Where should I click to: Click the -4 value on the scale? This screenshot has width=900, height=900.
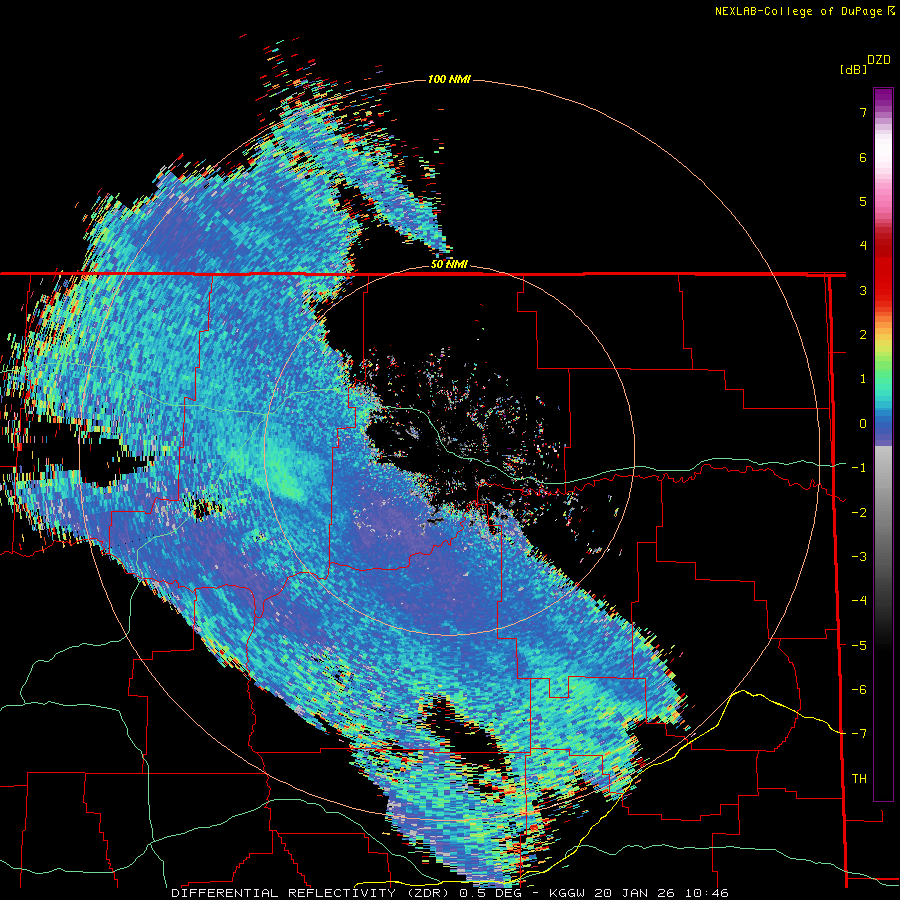coord(859,601)
